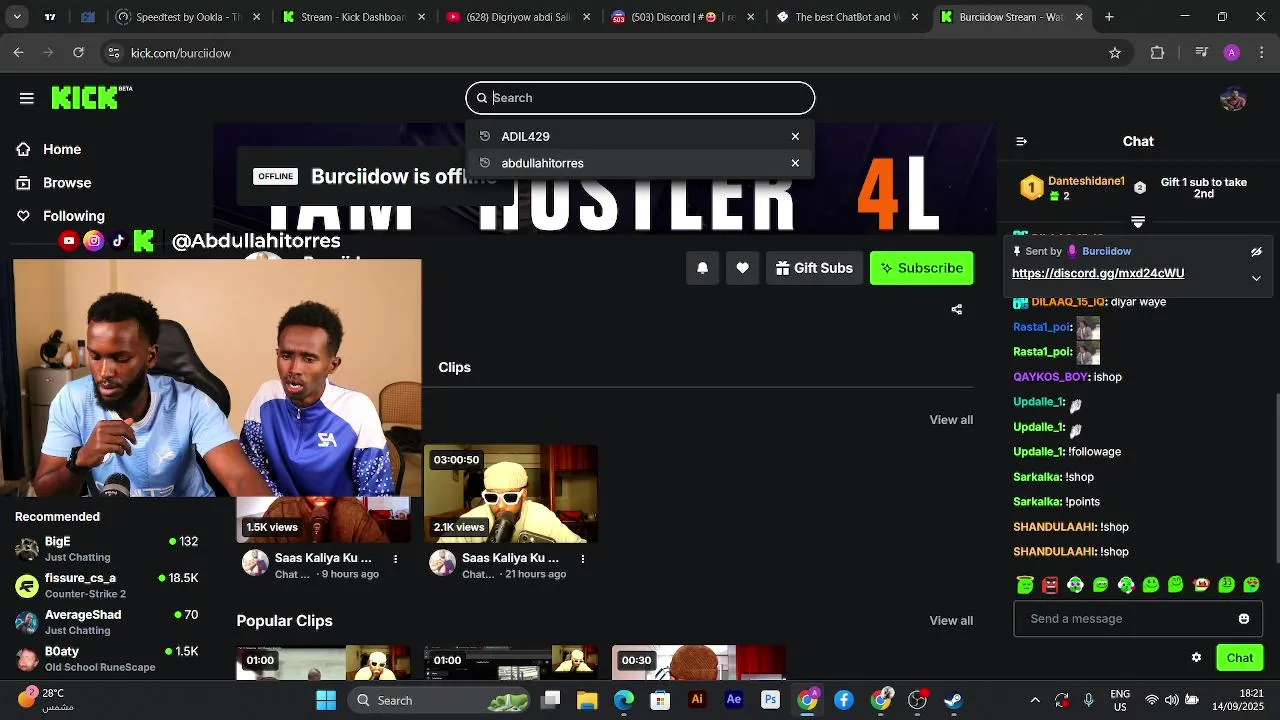
Task: Open the discord.gg/mxd24cWU link
Action: pos(1098,273)
